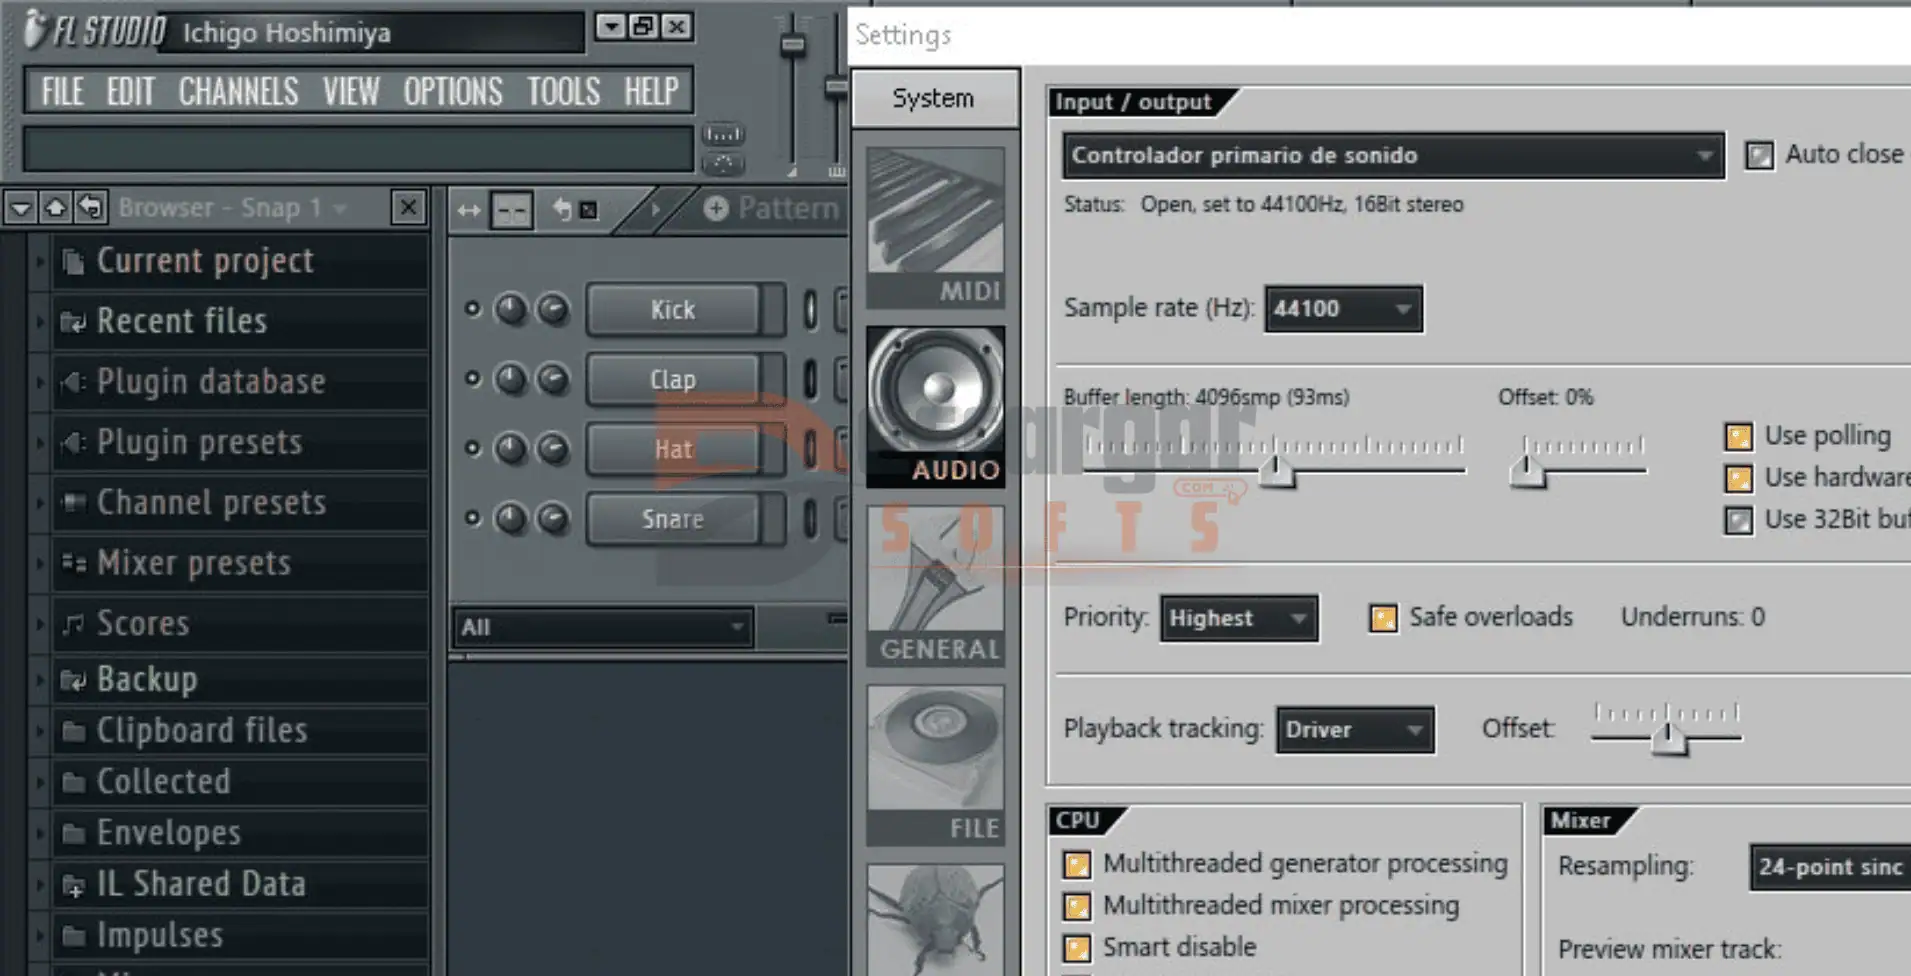
Task: Add a new pattern with plus icon
Action: coord(716,208)
